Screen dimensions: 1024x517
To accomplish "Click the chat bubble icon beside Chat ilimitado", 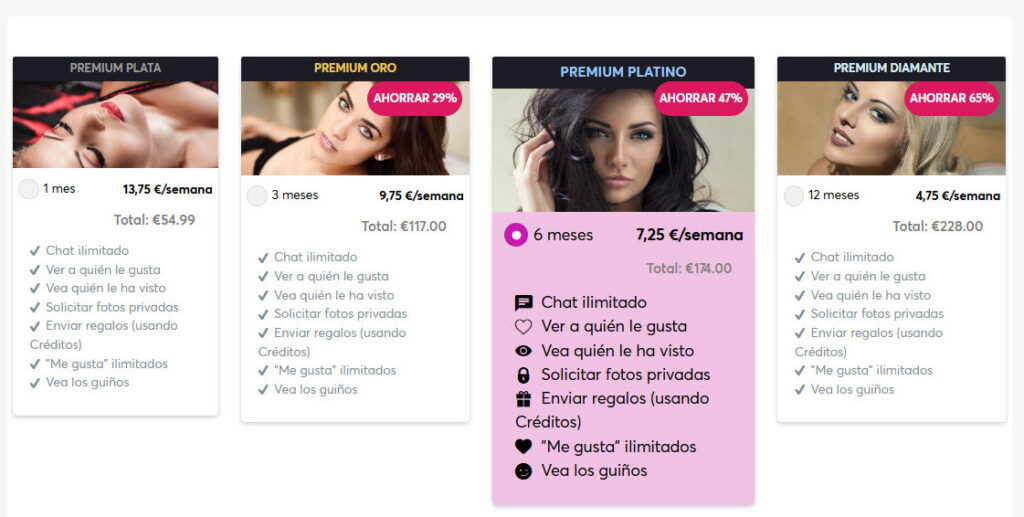I will [x=524, y=303].
